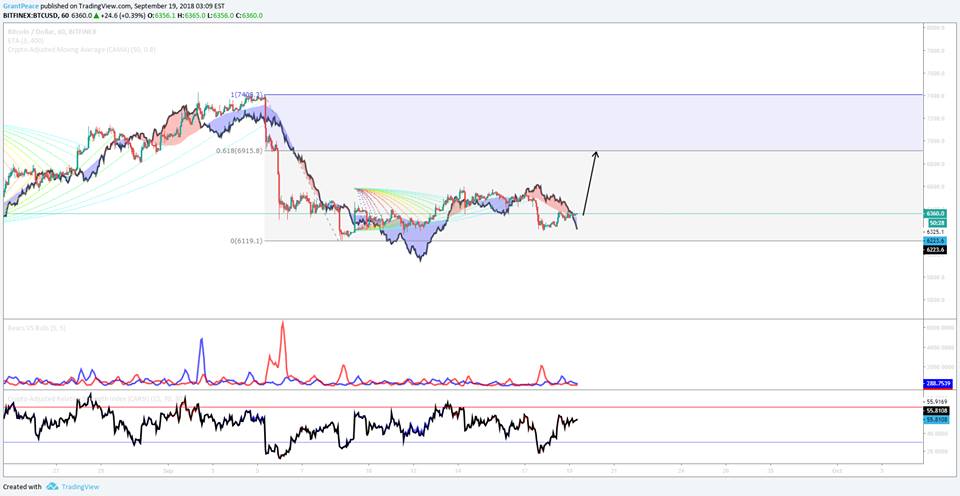Click the publication date September 19, 2018 text
Image resolution: width=960 pixels, height=496 pixels.
click(165, 6)
